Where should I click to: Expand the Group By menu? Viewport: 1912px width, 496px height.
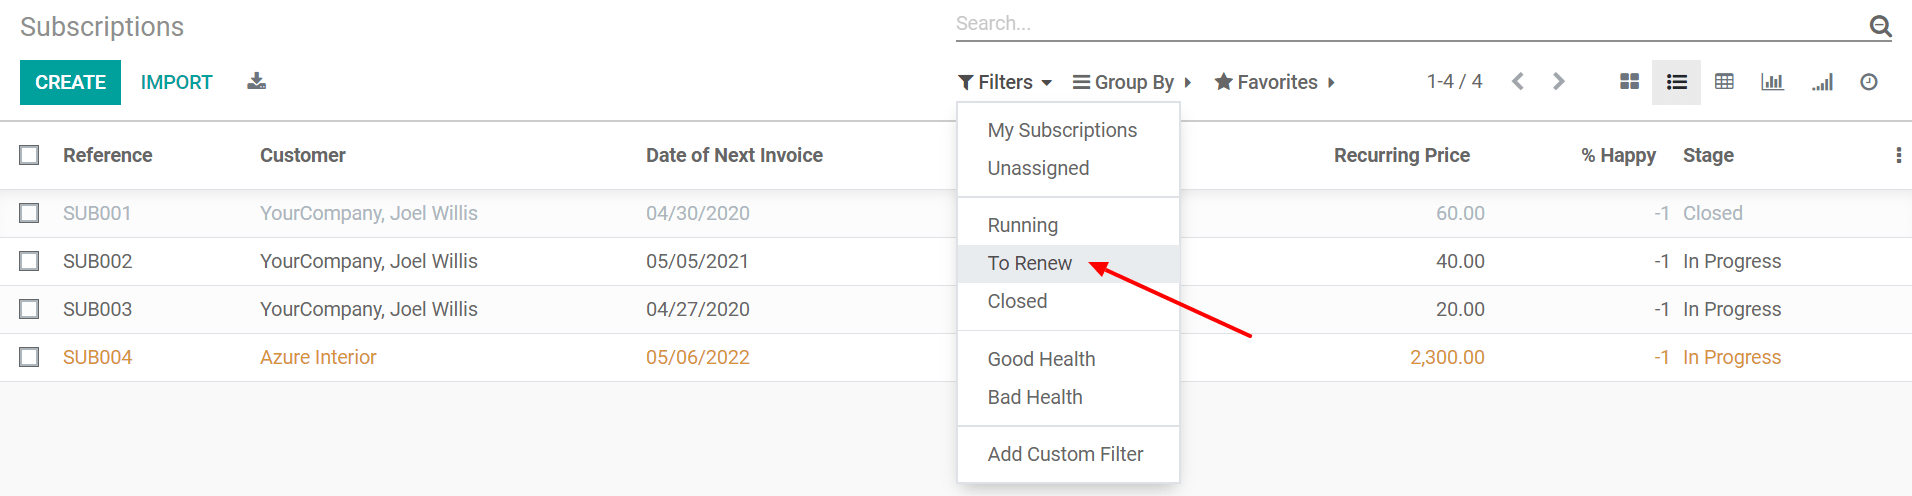coord(1132,82)
